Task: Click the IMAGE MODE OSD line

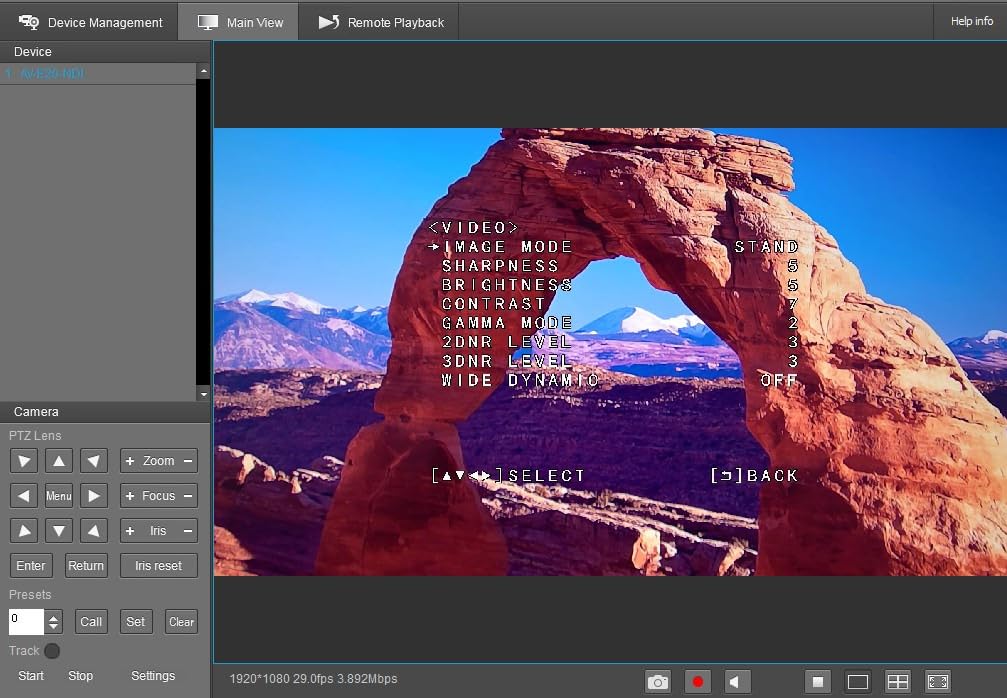Action: tap(613, 247)
